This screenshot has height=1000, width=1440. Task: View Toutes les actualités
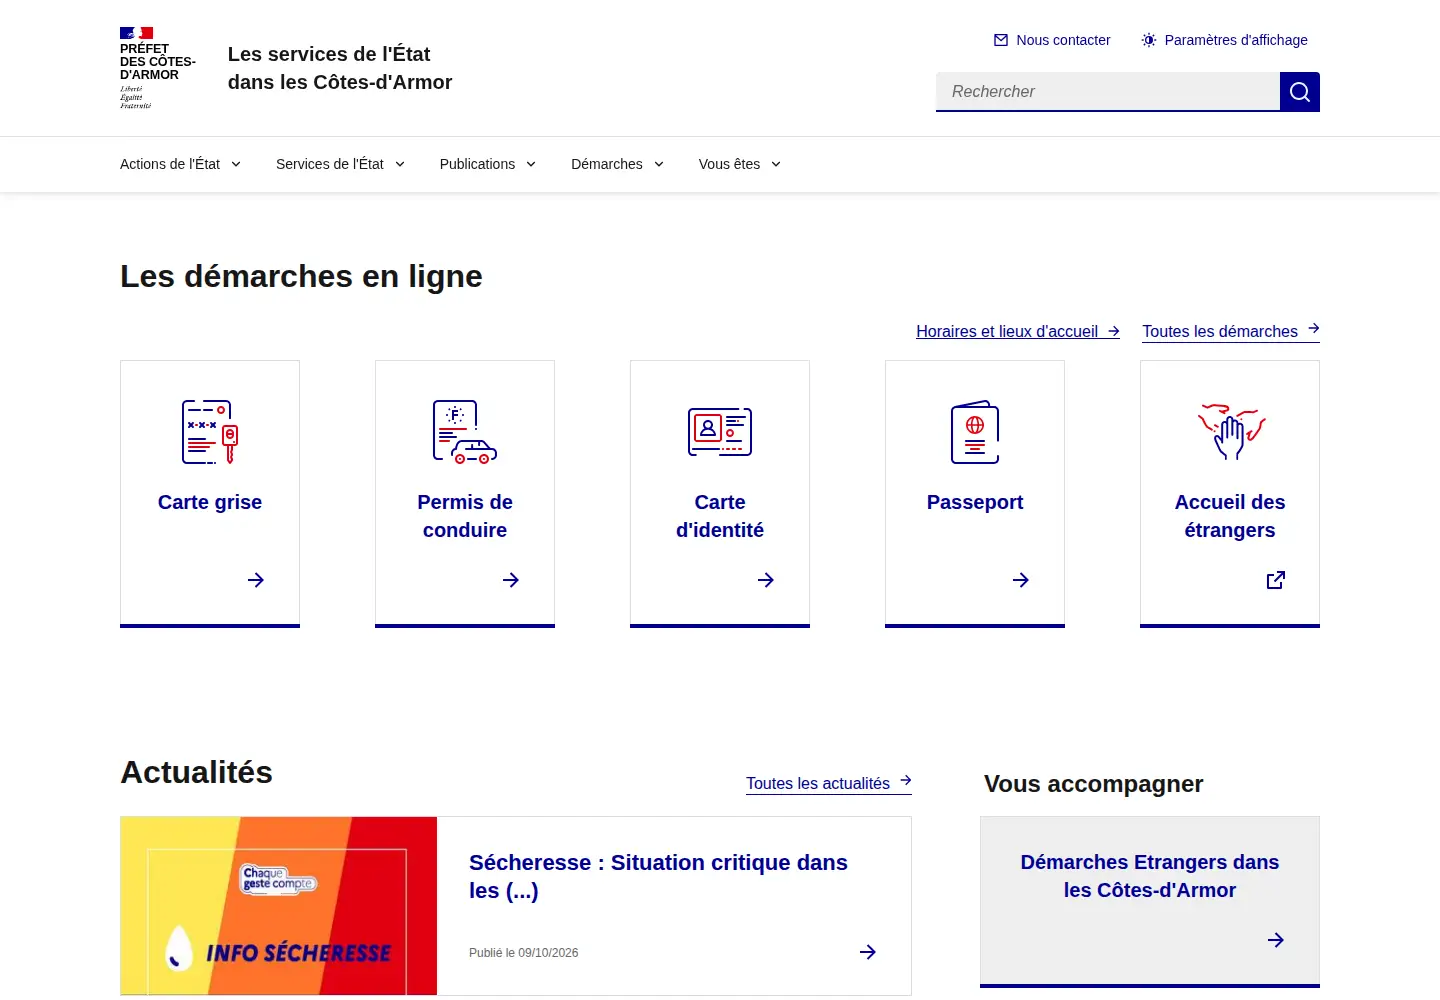point(829,783)
